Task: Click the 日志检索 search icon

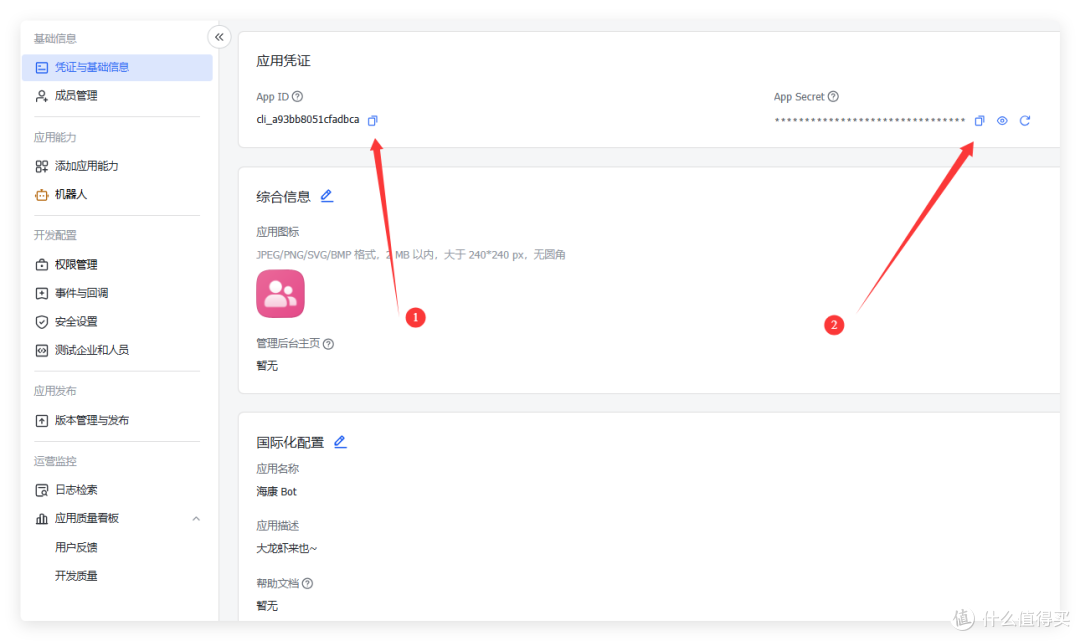Action: pos(41,490)
